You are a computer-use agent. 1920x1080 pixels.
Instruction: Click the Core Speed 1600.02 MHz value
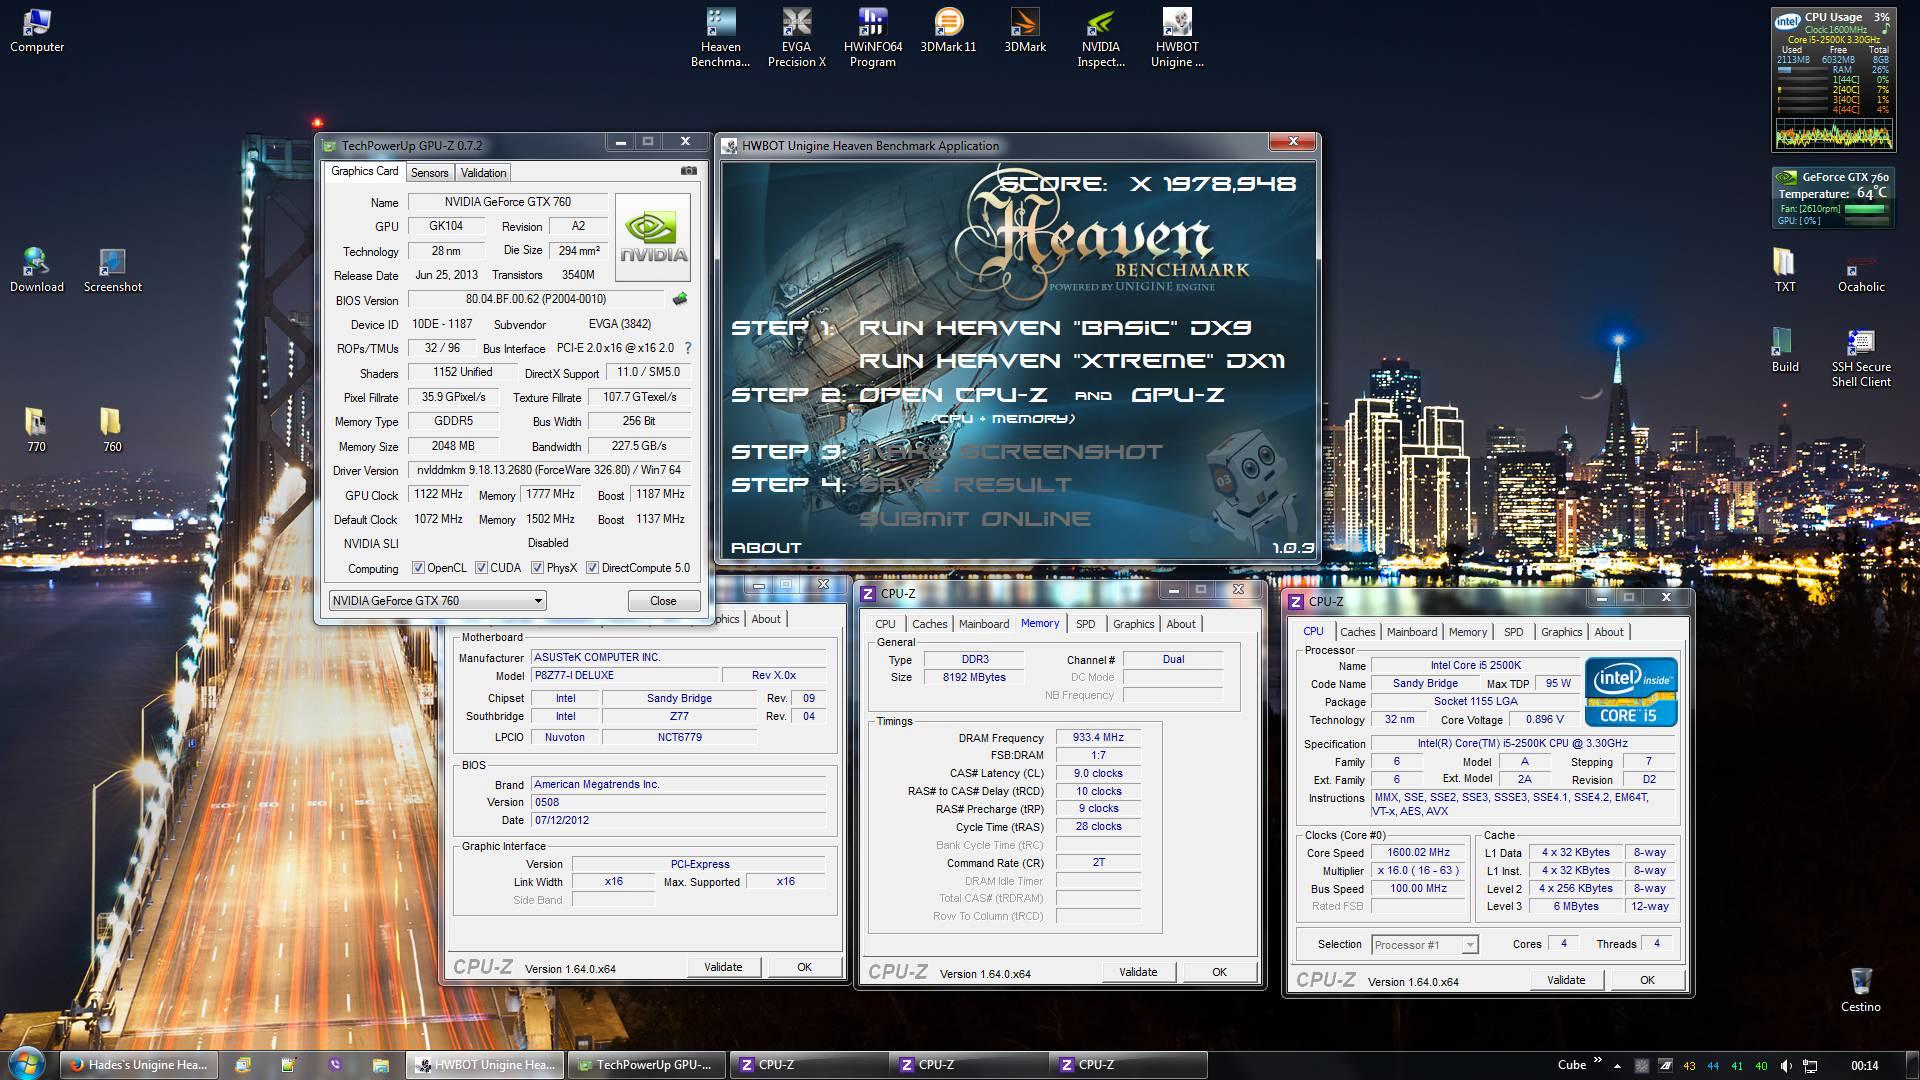pyautogui.click(x=1418, y=853)
